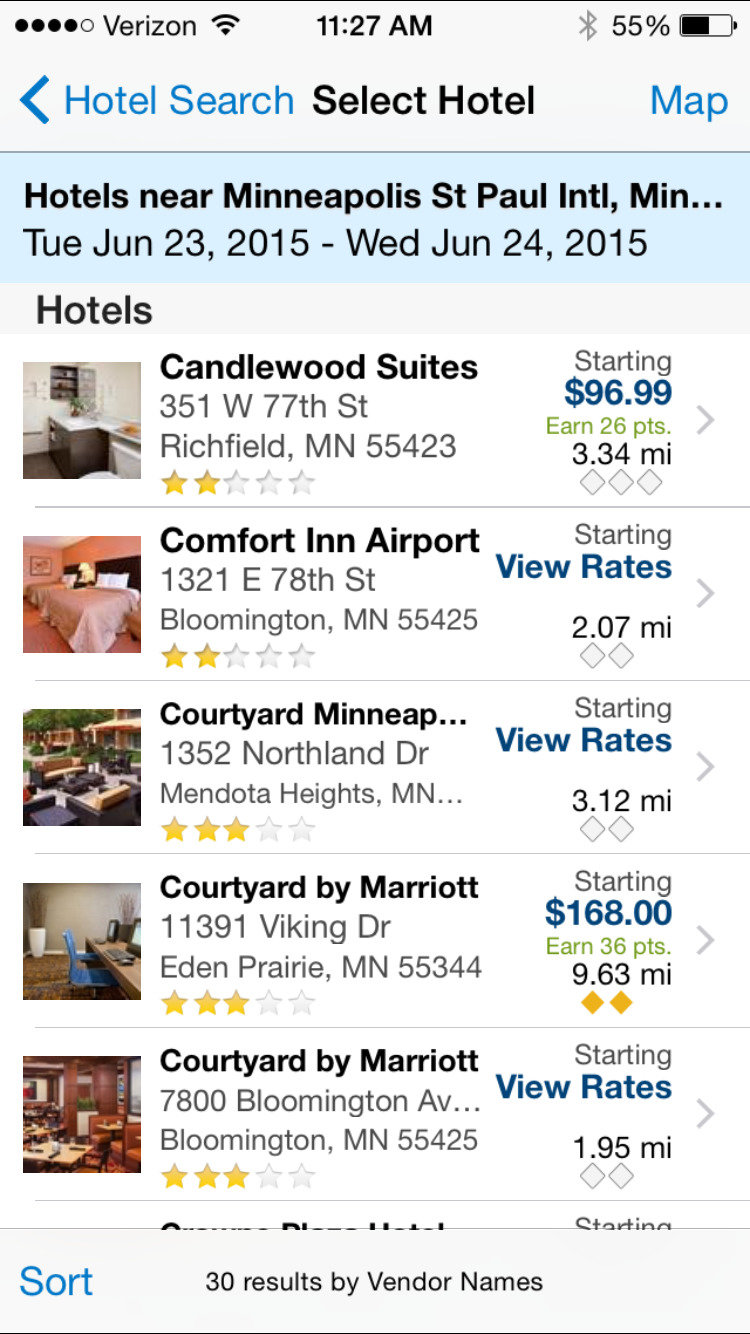Open Candlewood Suites room photo thumbnail
This screenshot has width=750, height=1334.
82,420
